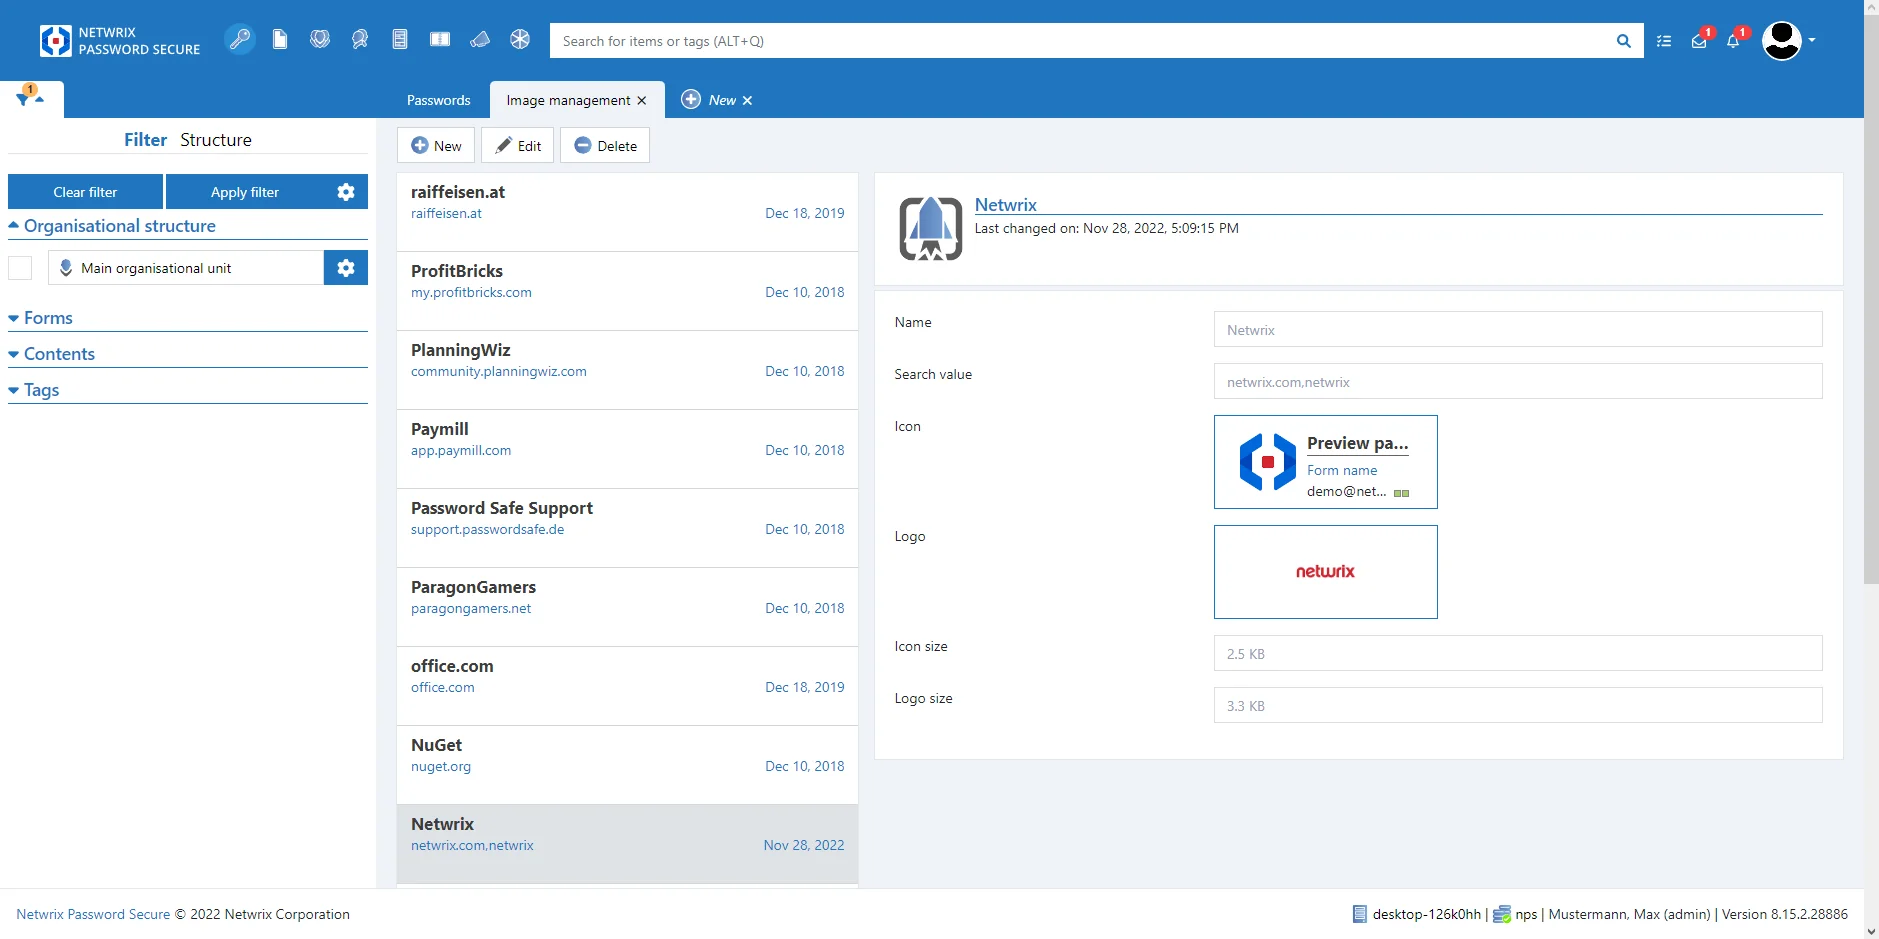Image resolution: width=1879 pixels, height=939 pixels.
Task: Click the Clear filter button
Action: [85, 192]
